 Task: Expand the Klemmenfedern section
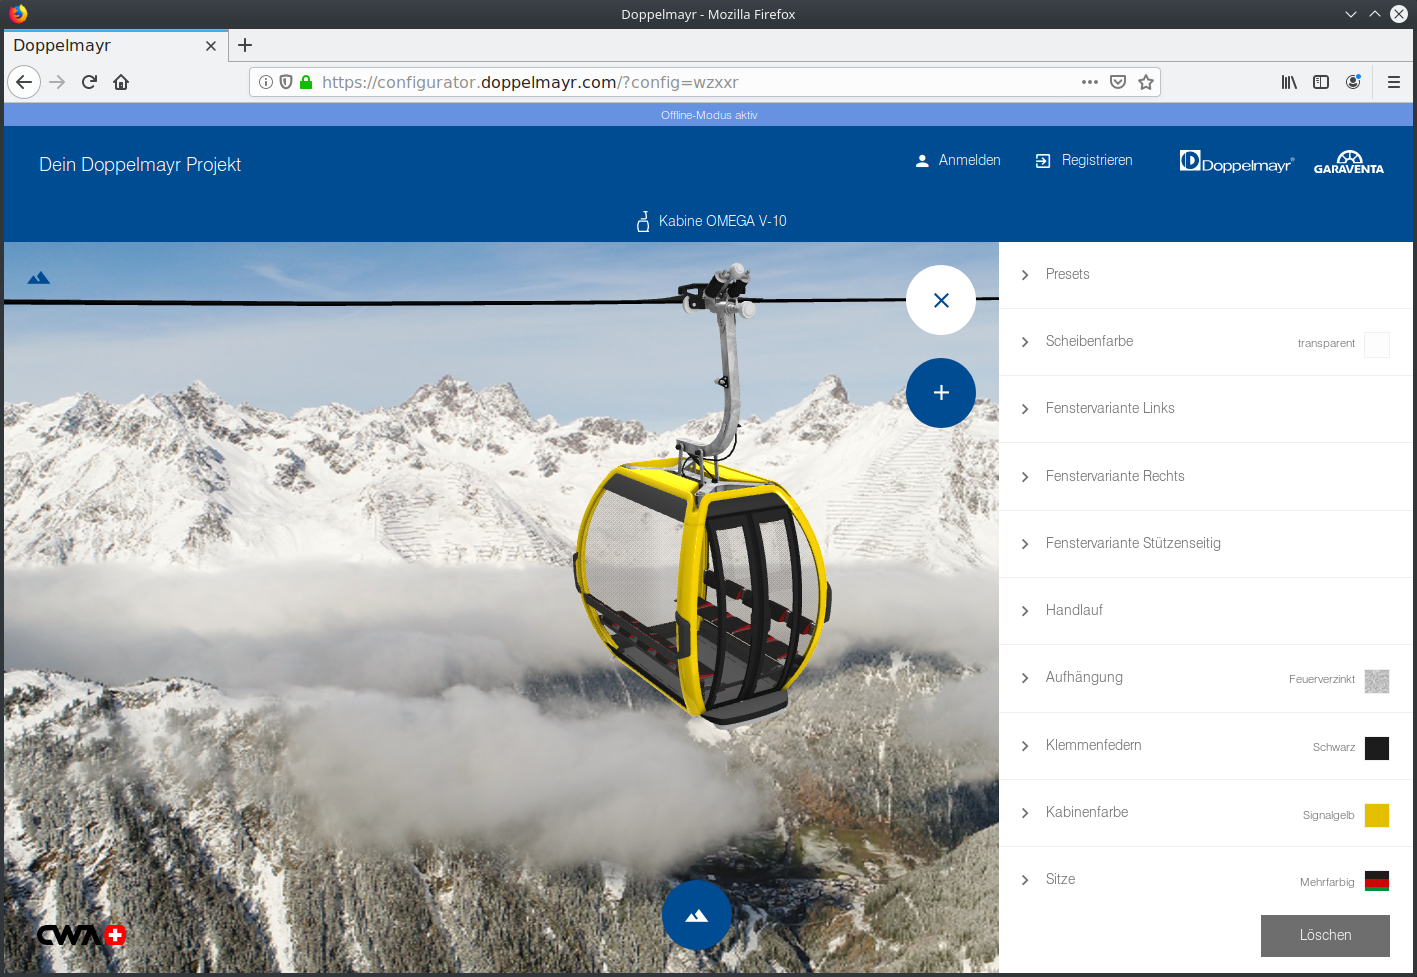1206,746
